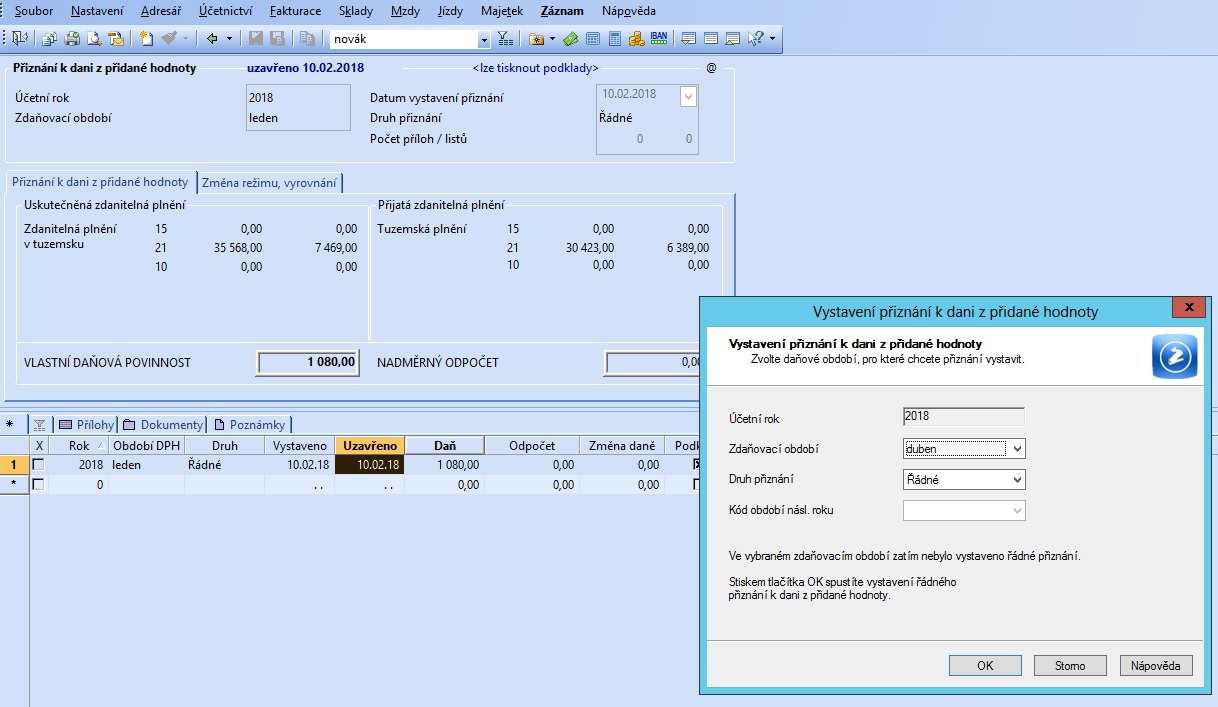
Task: Open the calculator icon in toolbar
Action: [615, 39]
